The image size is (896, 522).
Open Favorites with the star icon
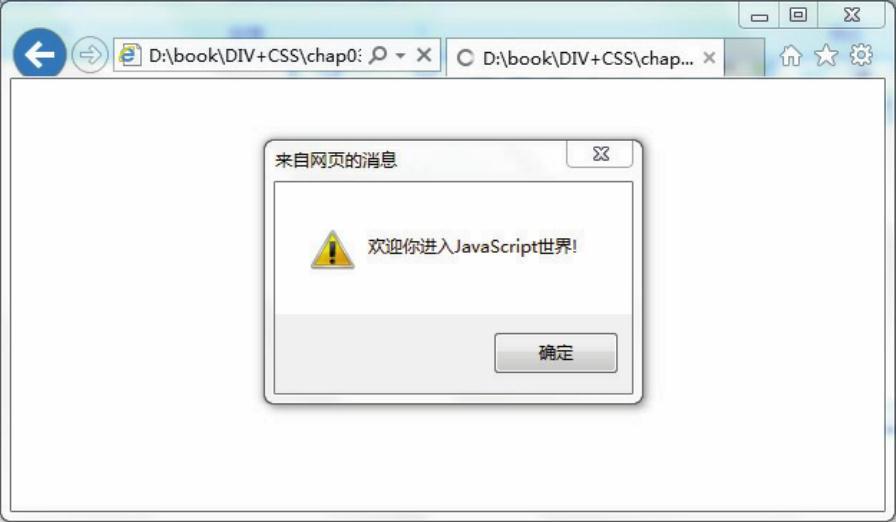[x=826, y=55]
